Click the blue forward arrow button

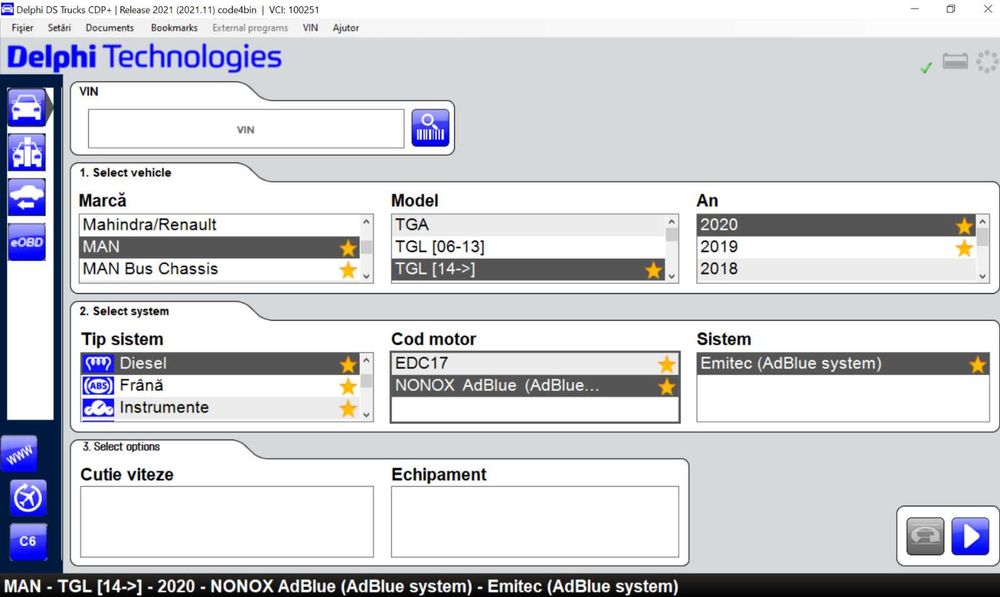(x=970, y=536)
